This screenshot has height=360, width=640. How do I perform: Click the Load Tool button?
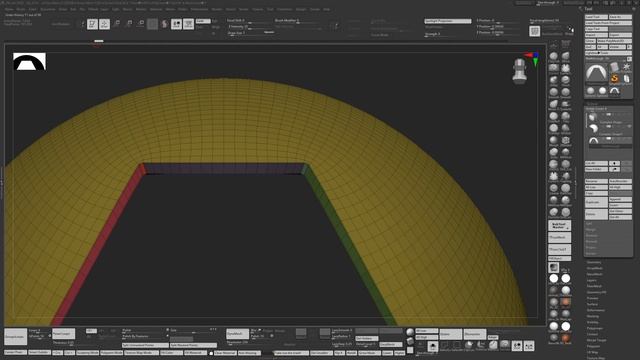pos(596,17)
